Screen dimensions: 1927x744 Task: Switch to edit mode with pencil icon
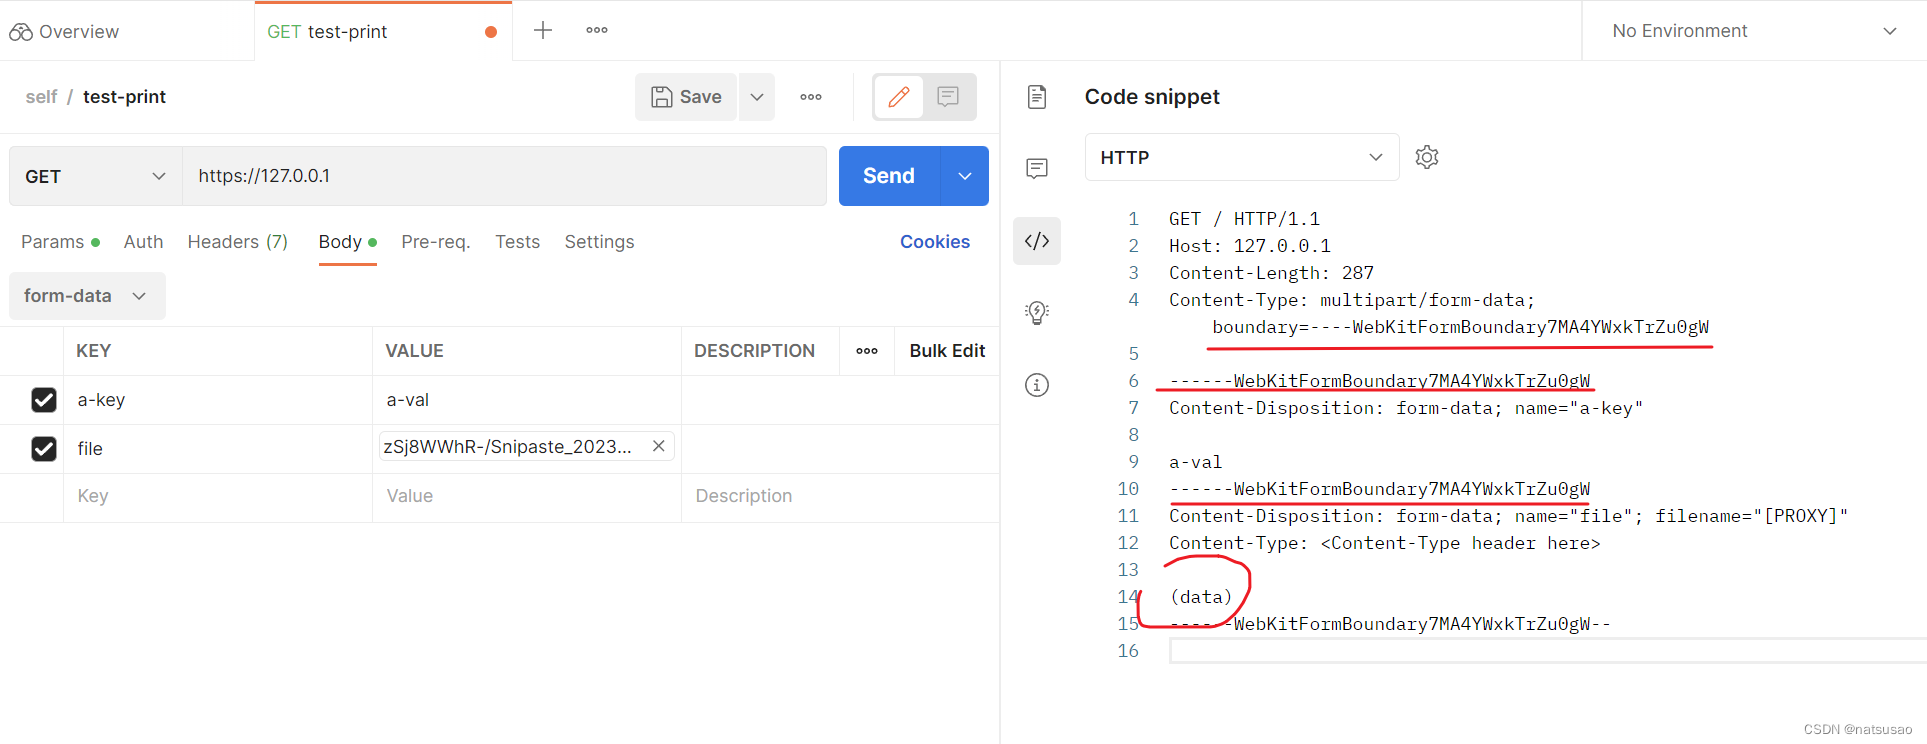click(899, 97)
